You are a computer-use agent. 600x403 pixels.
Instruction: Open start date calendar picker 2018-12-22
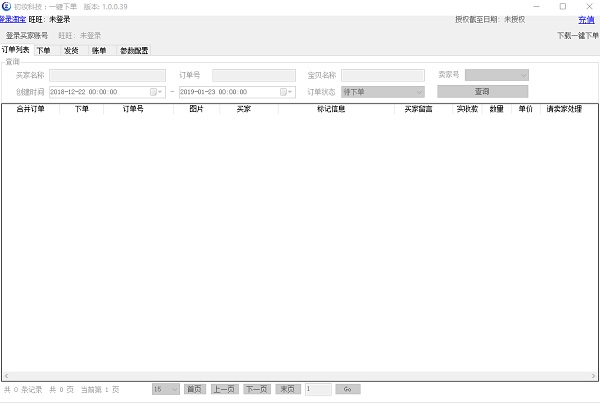tap(156, 92)
